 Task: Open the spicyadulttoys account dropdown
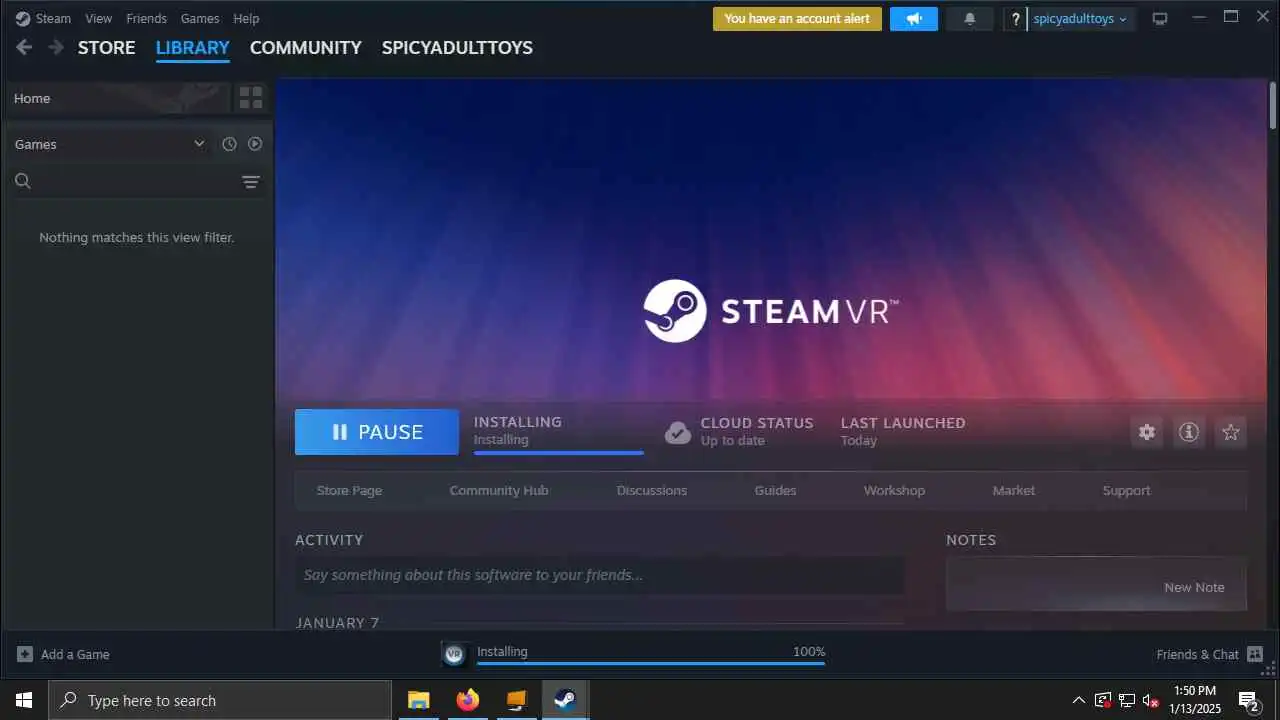click(1081, 19)
